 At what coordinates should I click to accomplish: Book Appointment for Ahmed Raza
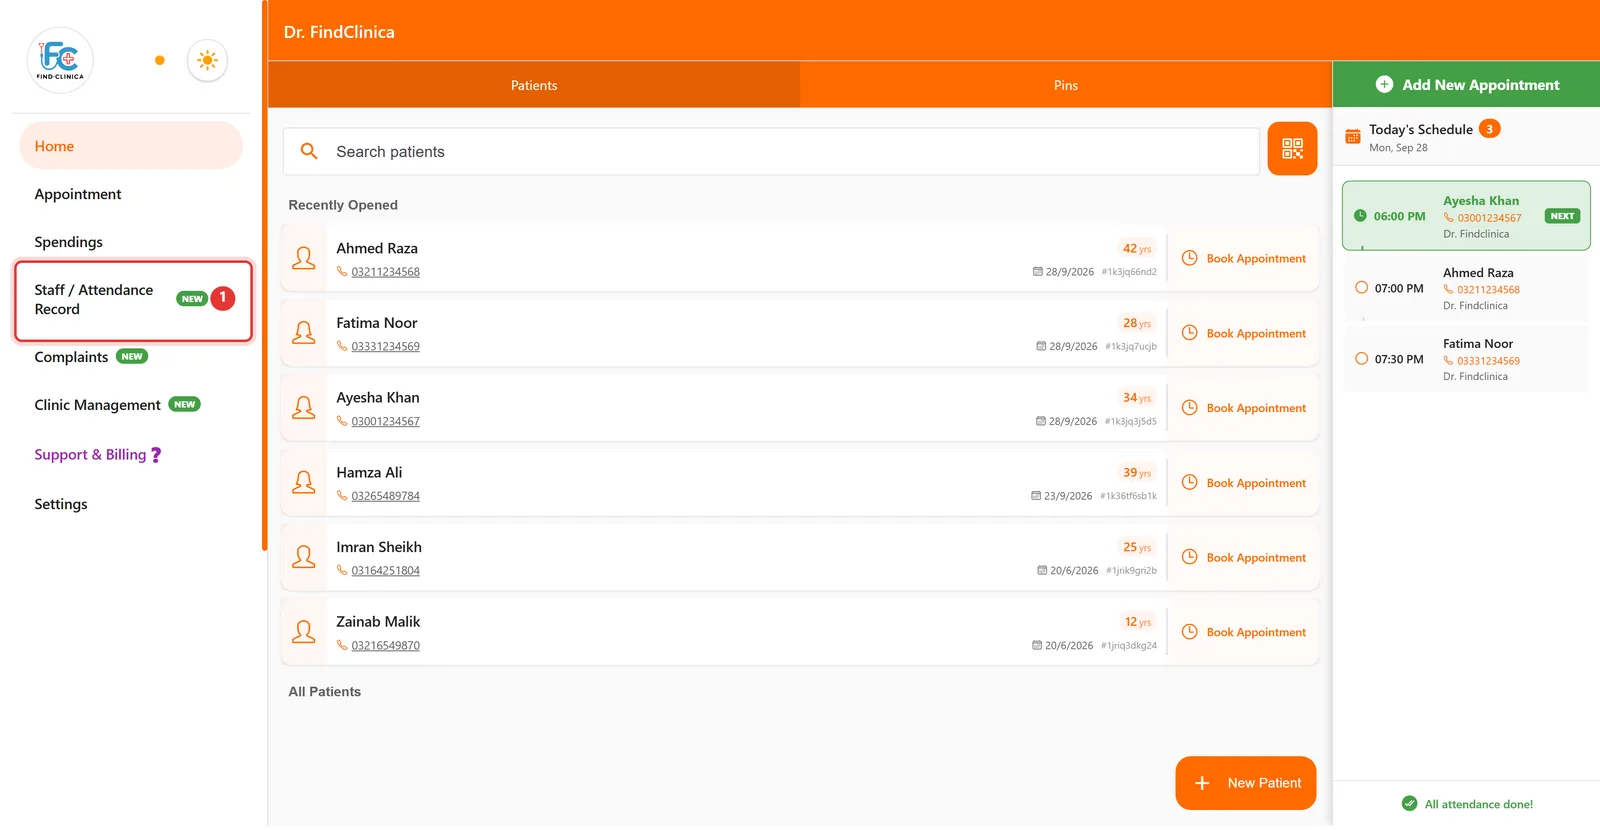[x=1244, y=258]
